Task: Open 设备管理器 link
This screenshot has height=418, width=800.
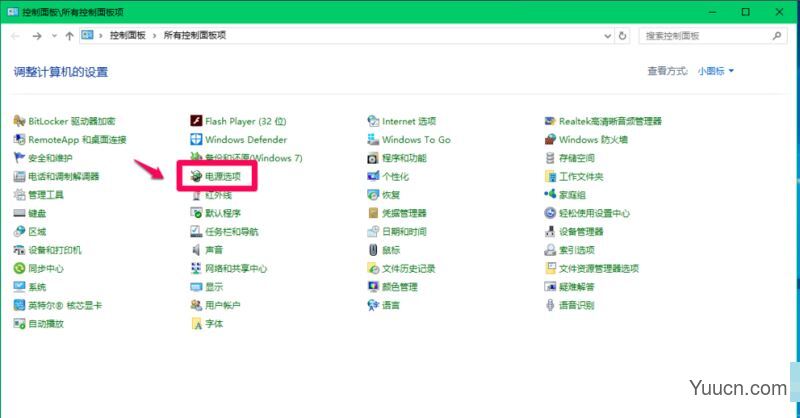Action: pos(581,231)
